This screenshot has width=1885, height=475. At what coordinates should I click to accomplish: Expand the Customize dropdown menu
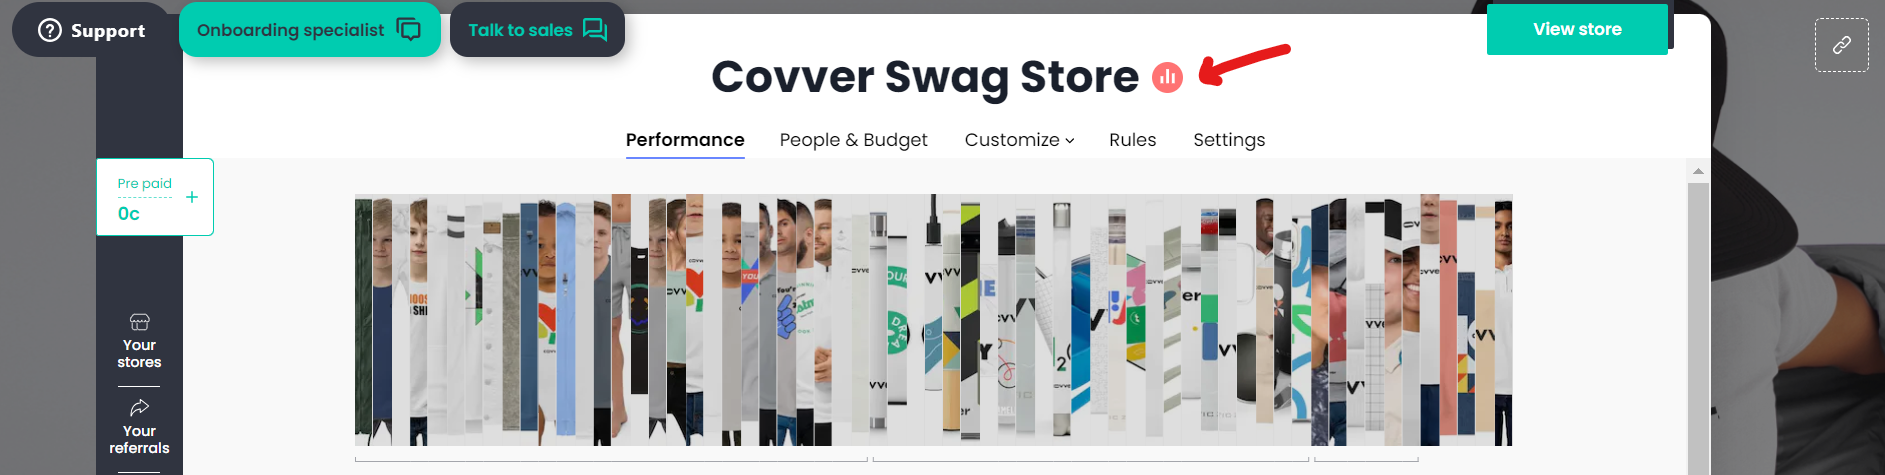[1019, 140]
